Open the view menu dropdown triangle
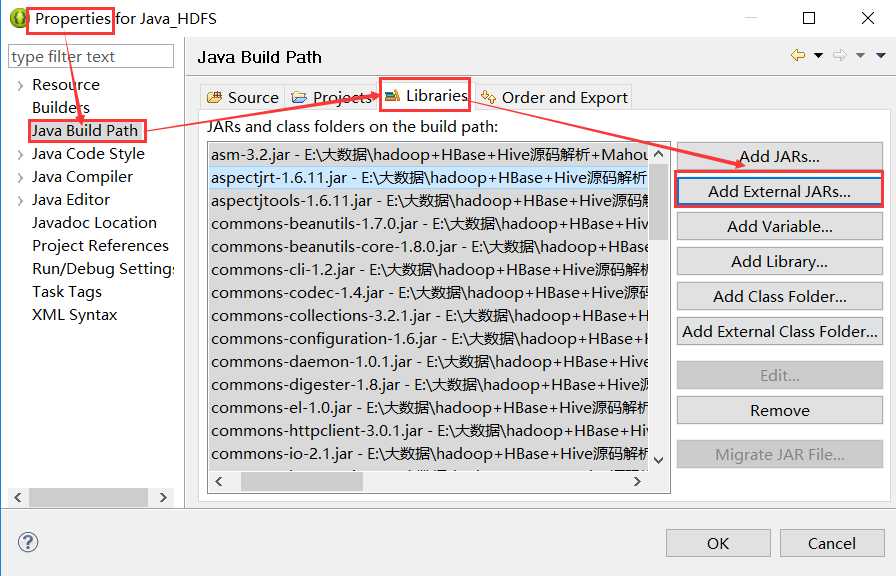The height and width of the screenshot is (576, 896). [x=881, y=55]
